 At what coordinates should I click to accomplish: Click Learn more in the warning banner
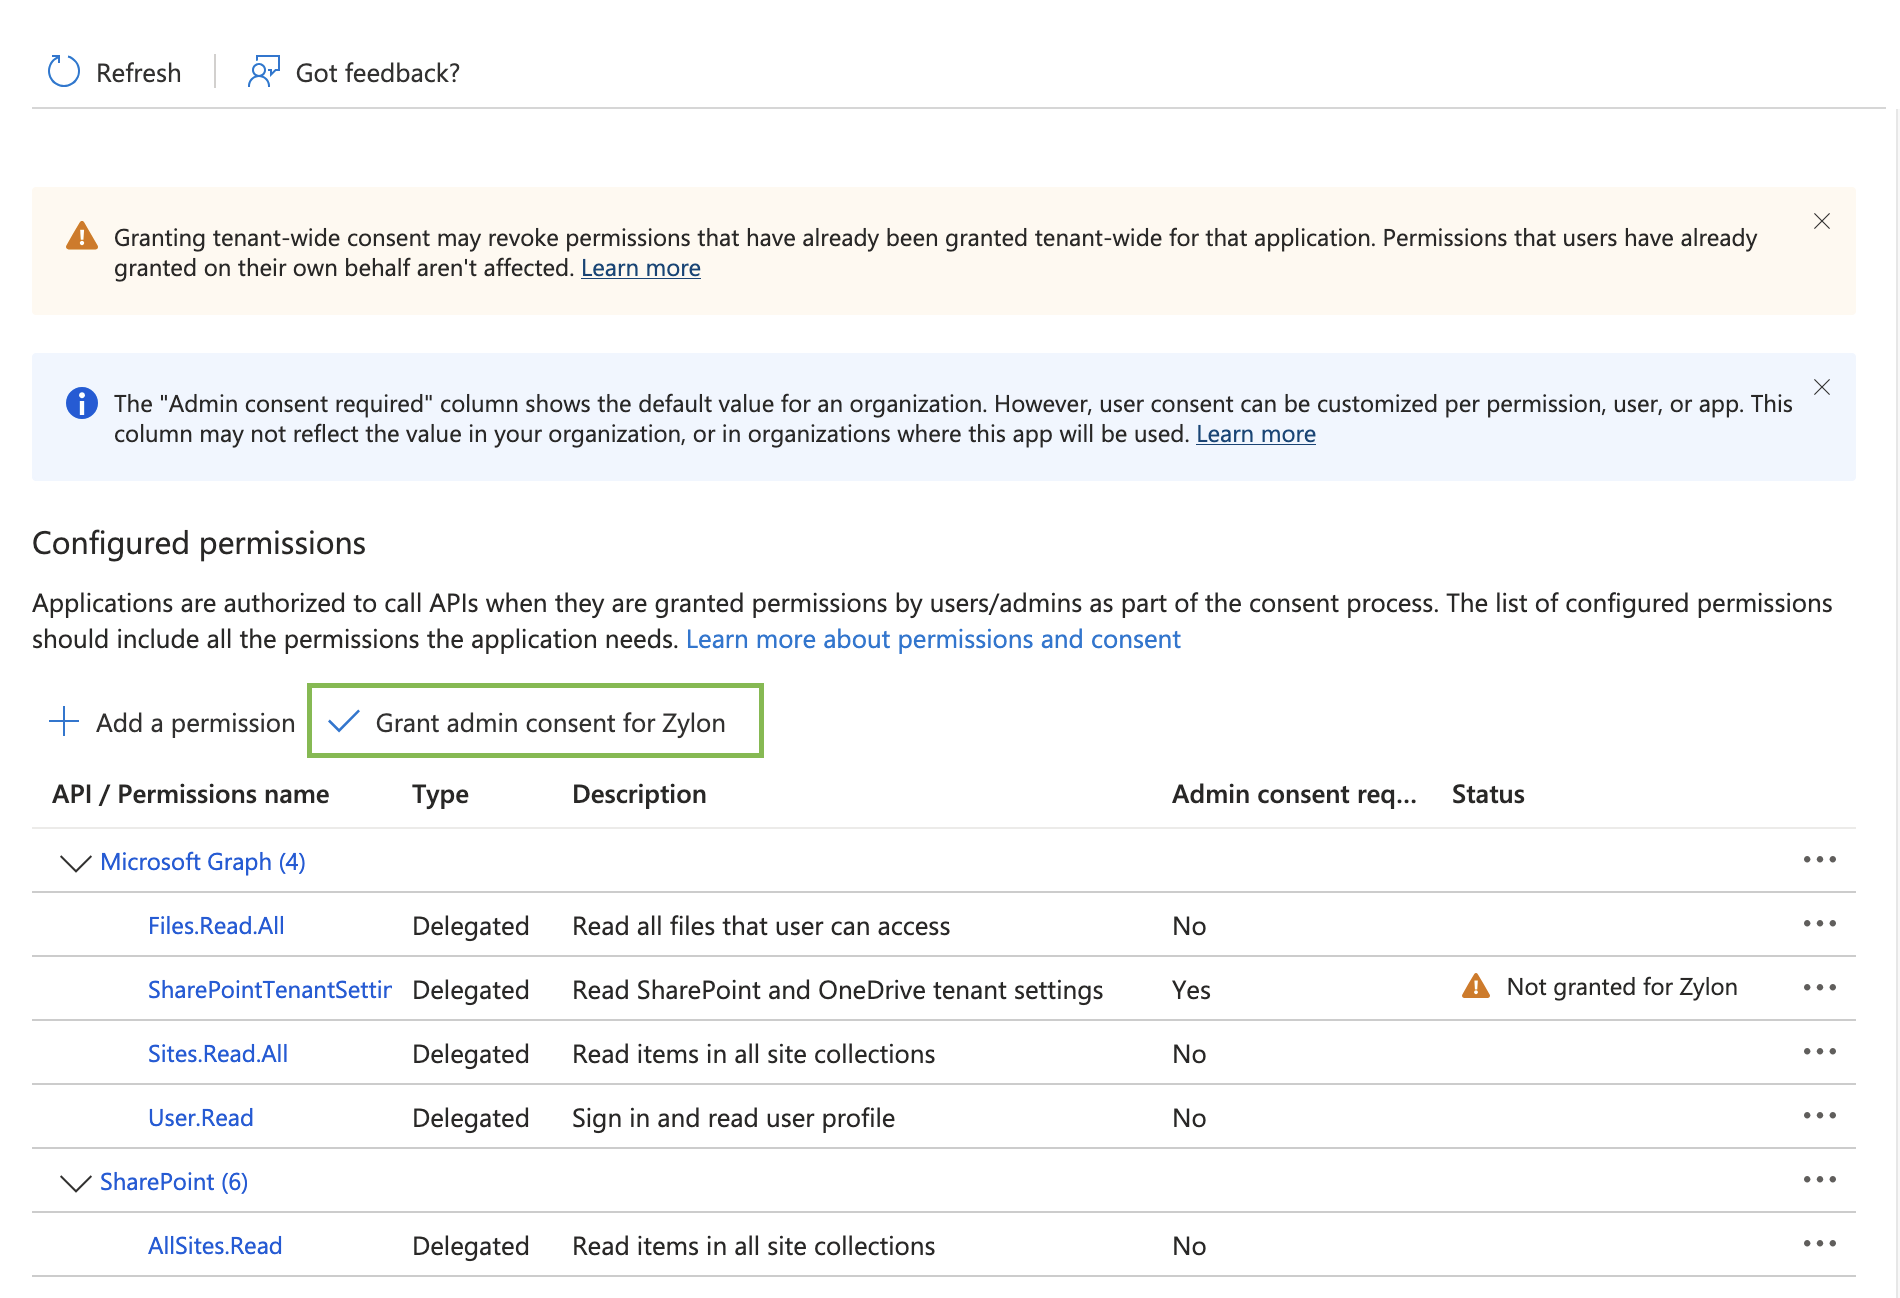641,268
